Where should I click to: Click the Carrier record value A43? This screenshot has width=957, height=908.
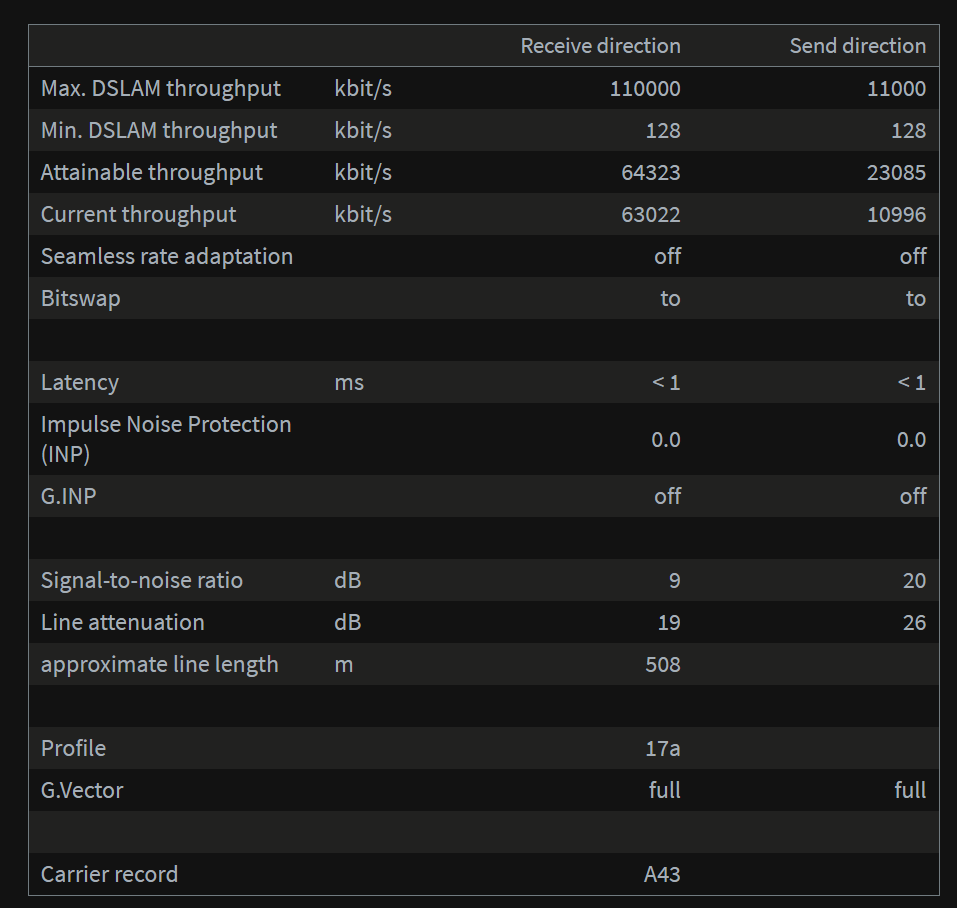click(x=662, y=875)
